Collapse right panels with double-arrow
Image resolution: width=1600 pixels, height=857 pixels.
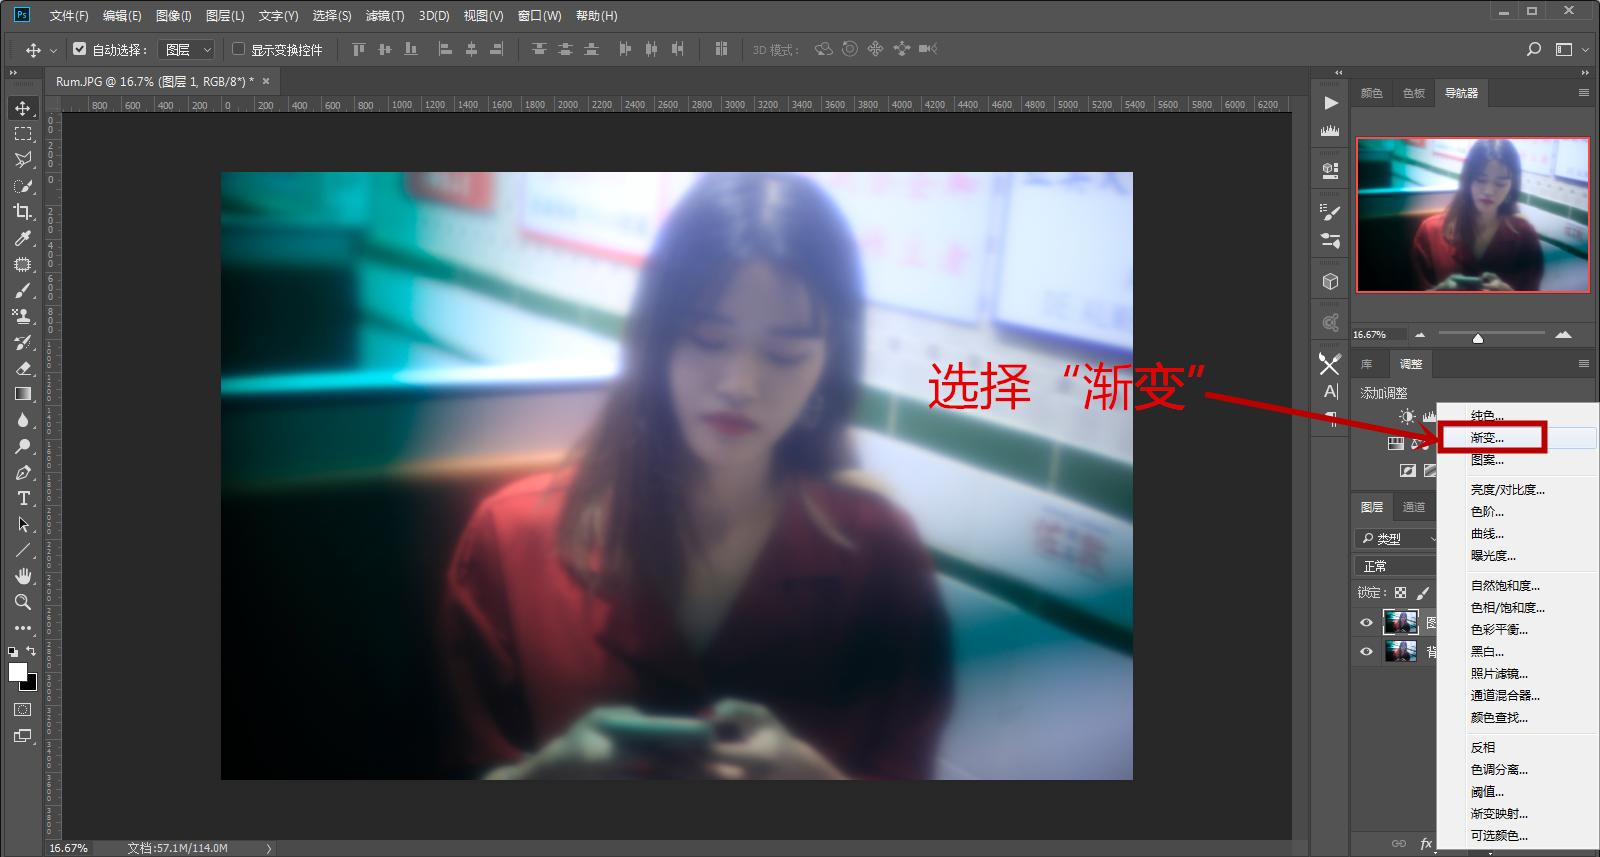1585,73
